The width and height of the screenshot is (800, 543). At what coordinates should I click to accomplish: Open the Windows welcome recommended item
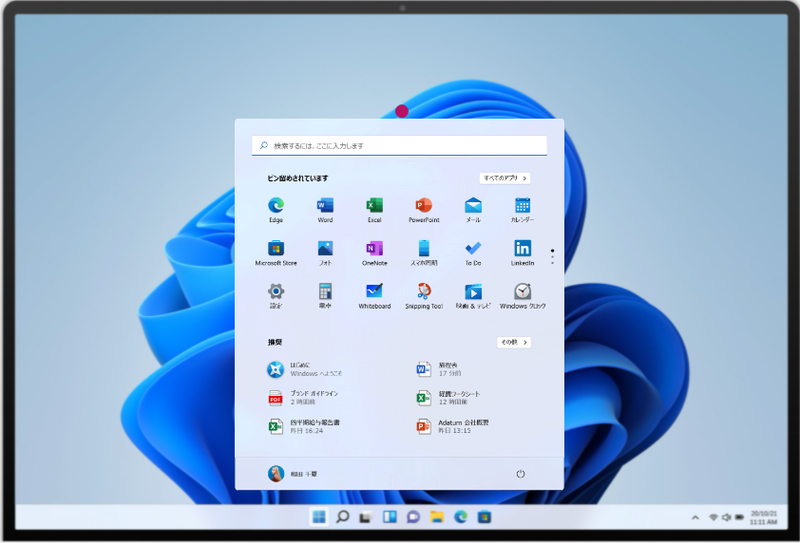(305, 369)
